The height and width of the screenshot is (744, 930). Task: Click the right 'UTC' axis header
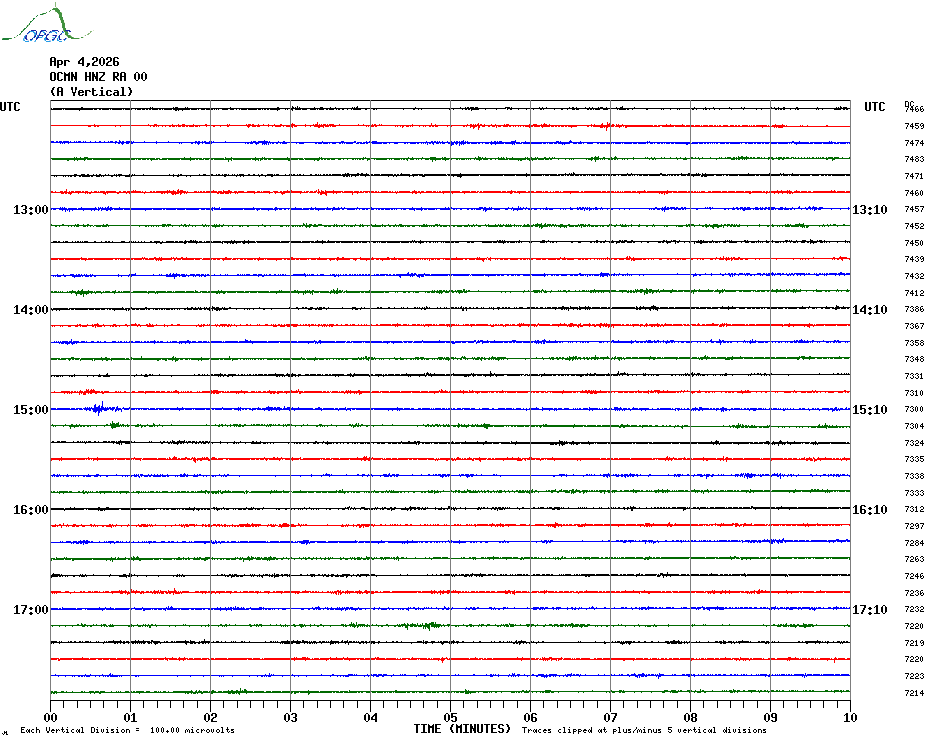[874, 107]
